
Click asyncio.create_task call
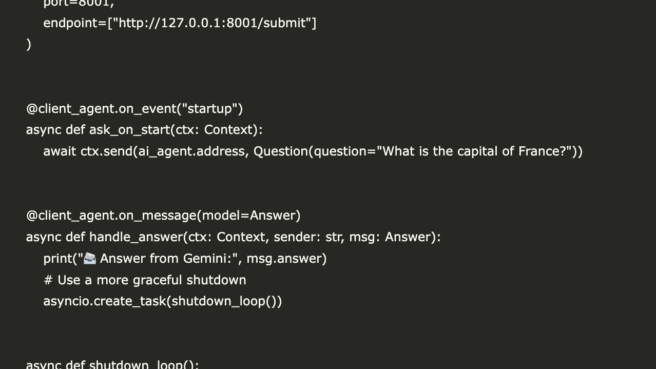click(162, 302)
